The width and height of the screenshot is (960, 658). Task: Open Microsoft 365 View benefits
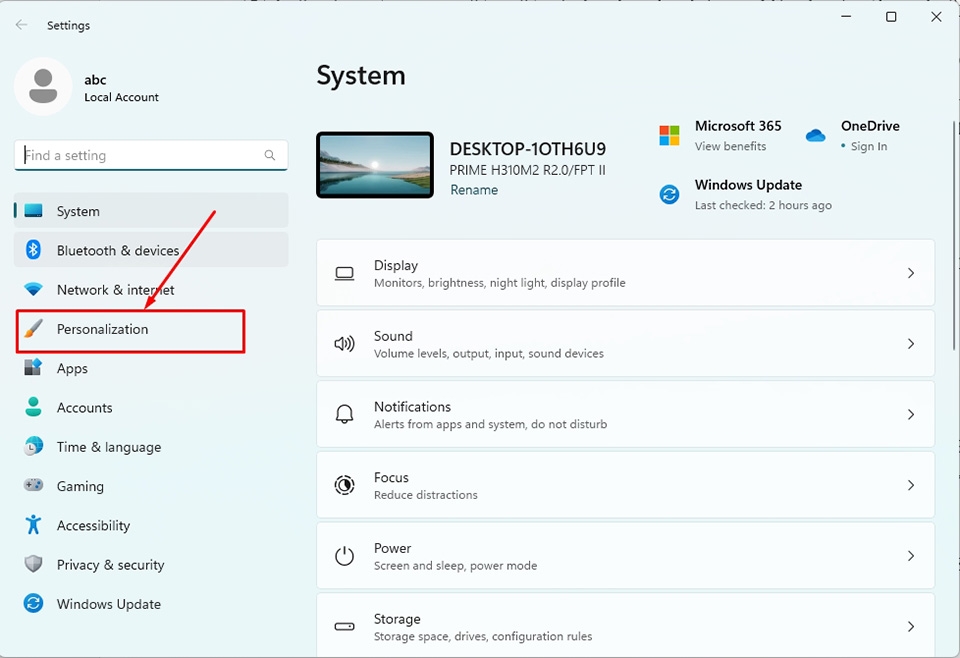[x=731, y=145]
